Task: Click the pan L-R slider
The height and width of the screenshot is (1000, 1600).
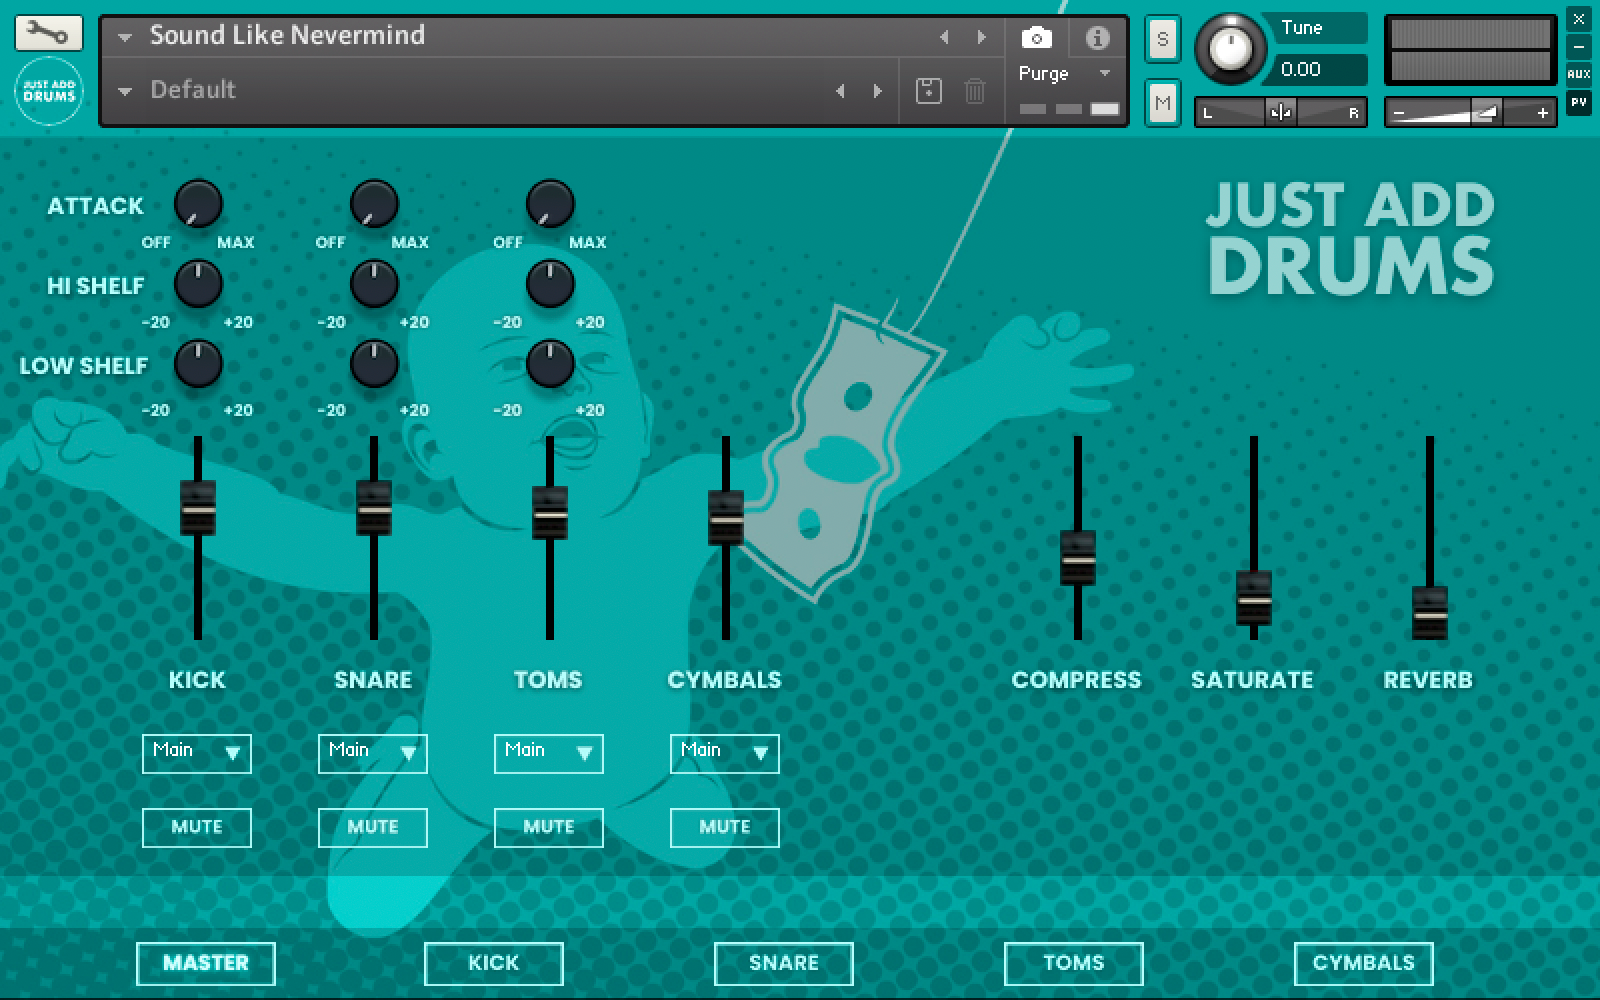Action: pyautogui.click(x=1281, y=112)
